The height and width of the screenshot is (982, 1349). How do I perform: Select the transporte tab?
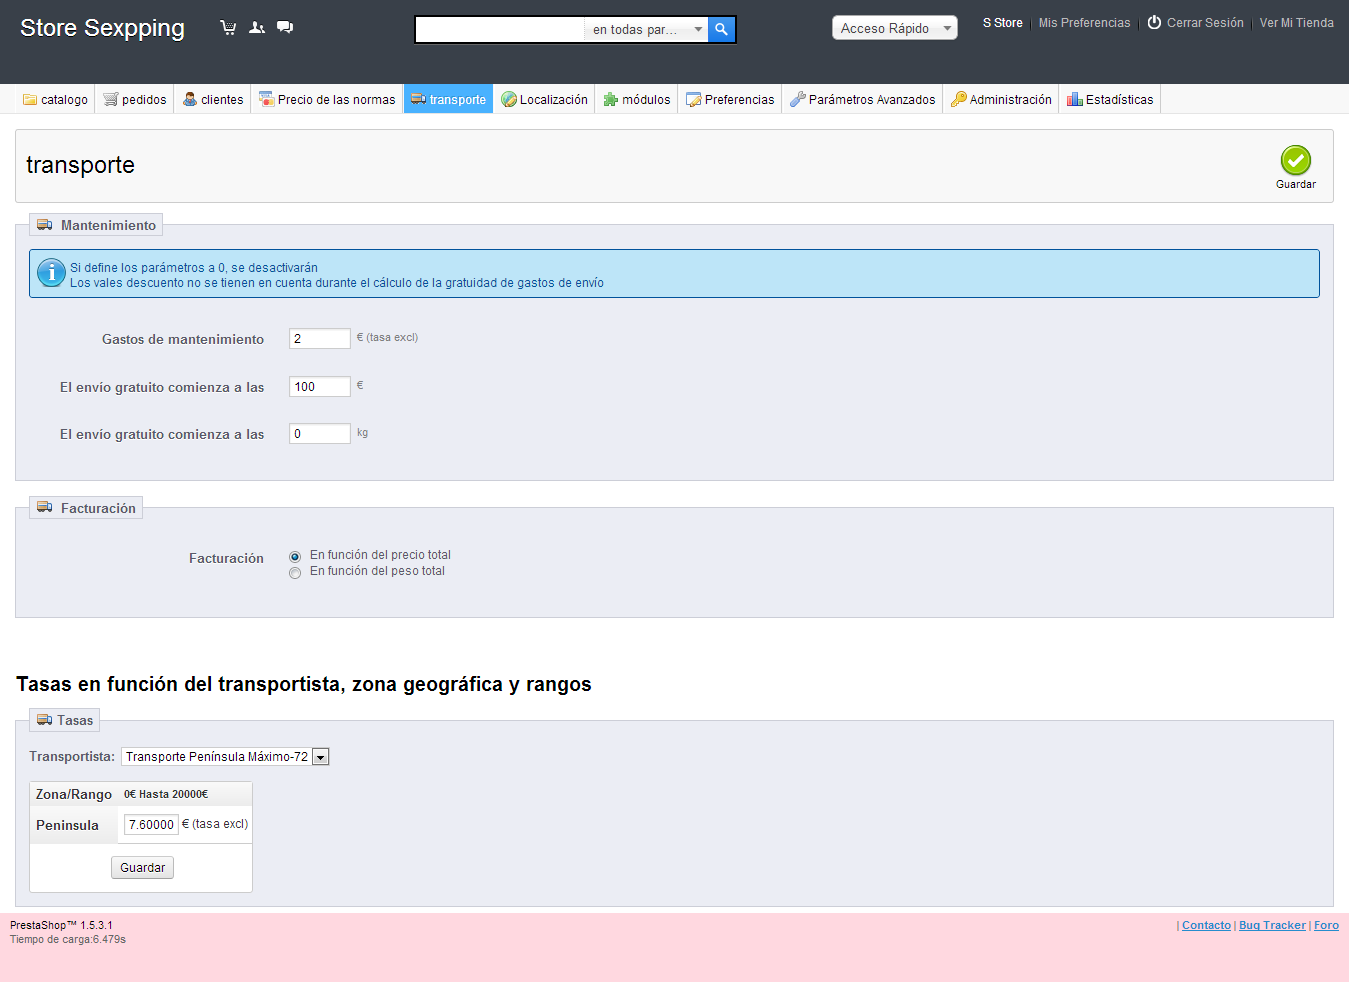point(448,99)
